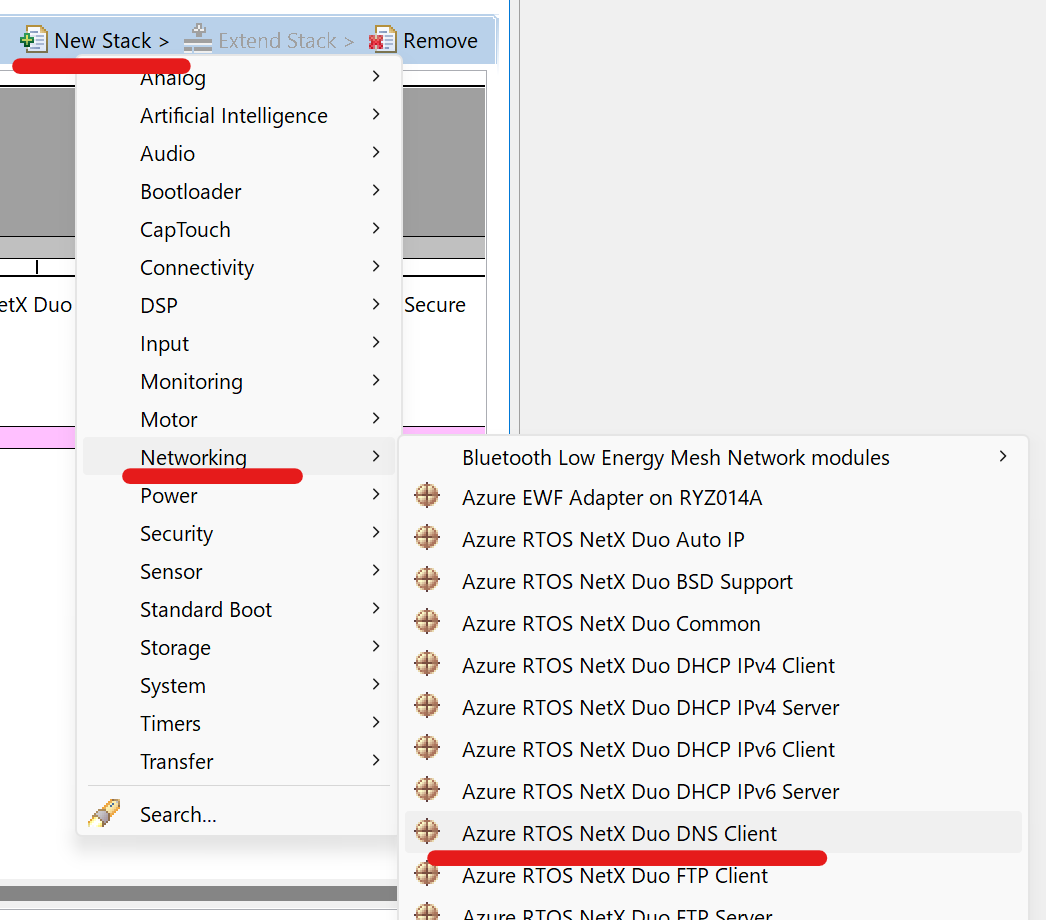Click the icon beside DHCP IPv6 Client
Screen dimensions: 1046x920
(x=427, y=748)
